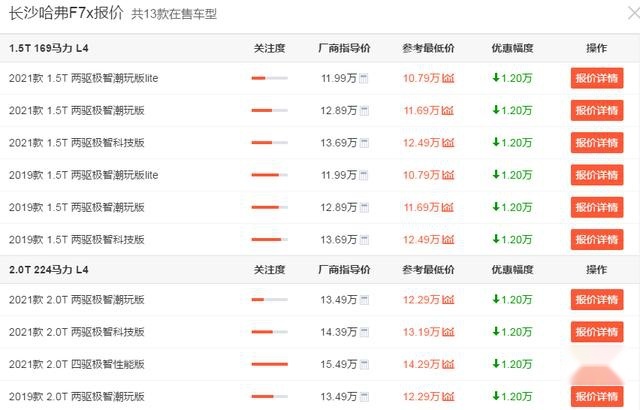Select model link 2021款 2.0T 两驱极智潮玩版
Viewport: 640px width, 410px height.
pos(77,300)
